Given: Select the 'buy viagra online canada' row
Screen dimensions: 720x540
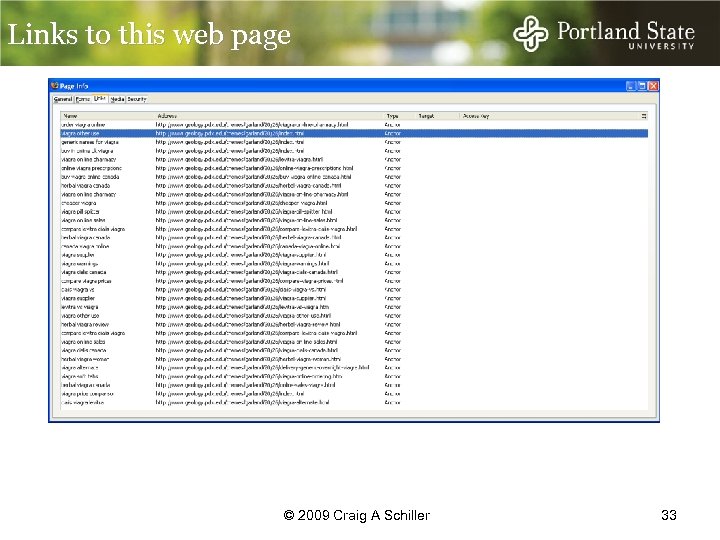Looking at the screenshot, I should (354, 177).
